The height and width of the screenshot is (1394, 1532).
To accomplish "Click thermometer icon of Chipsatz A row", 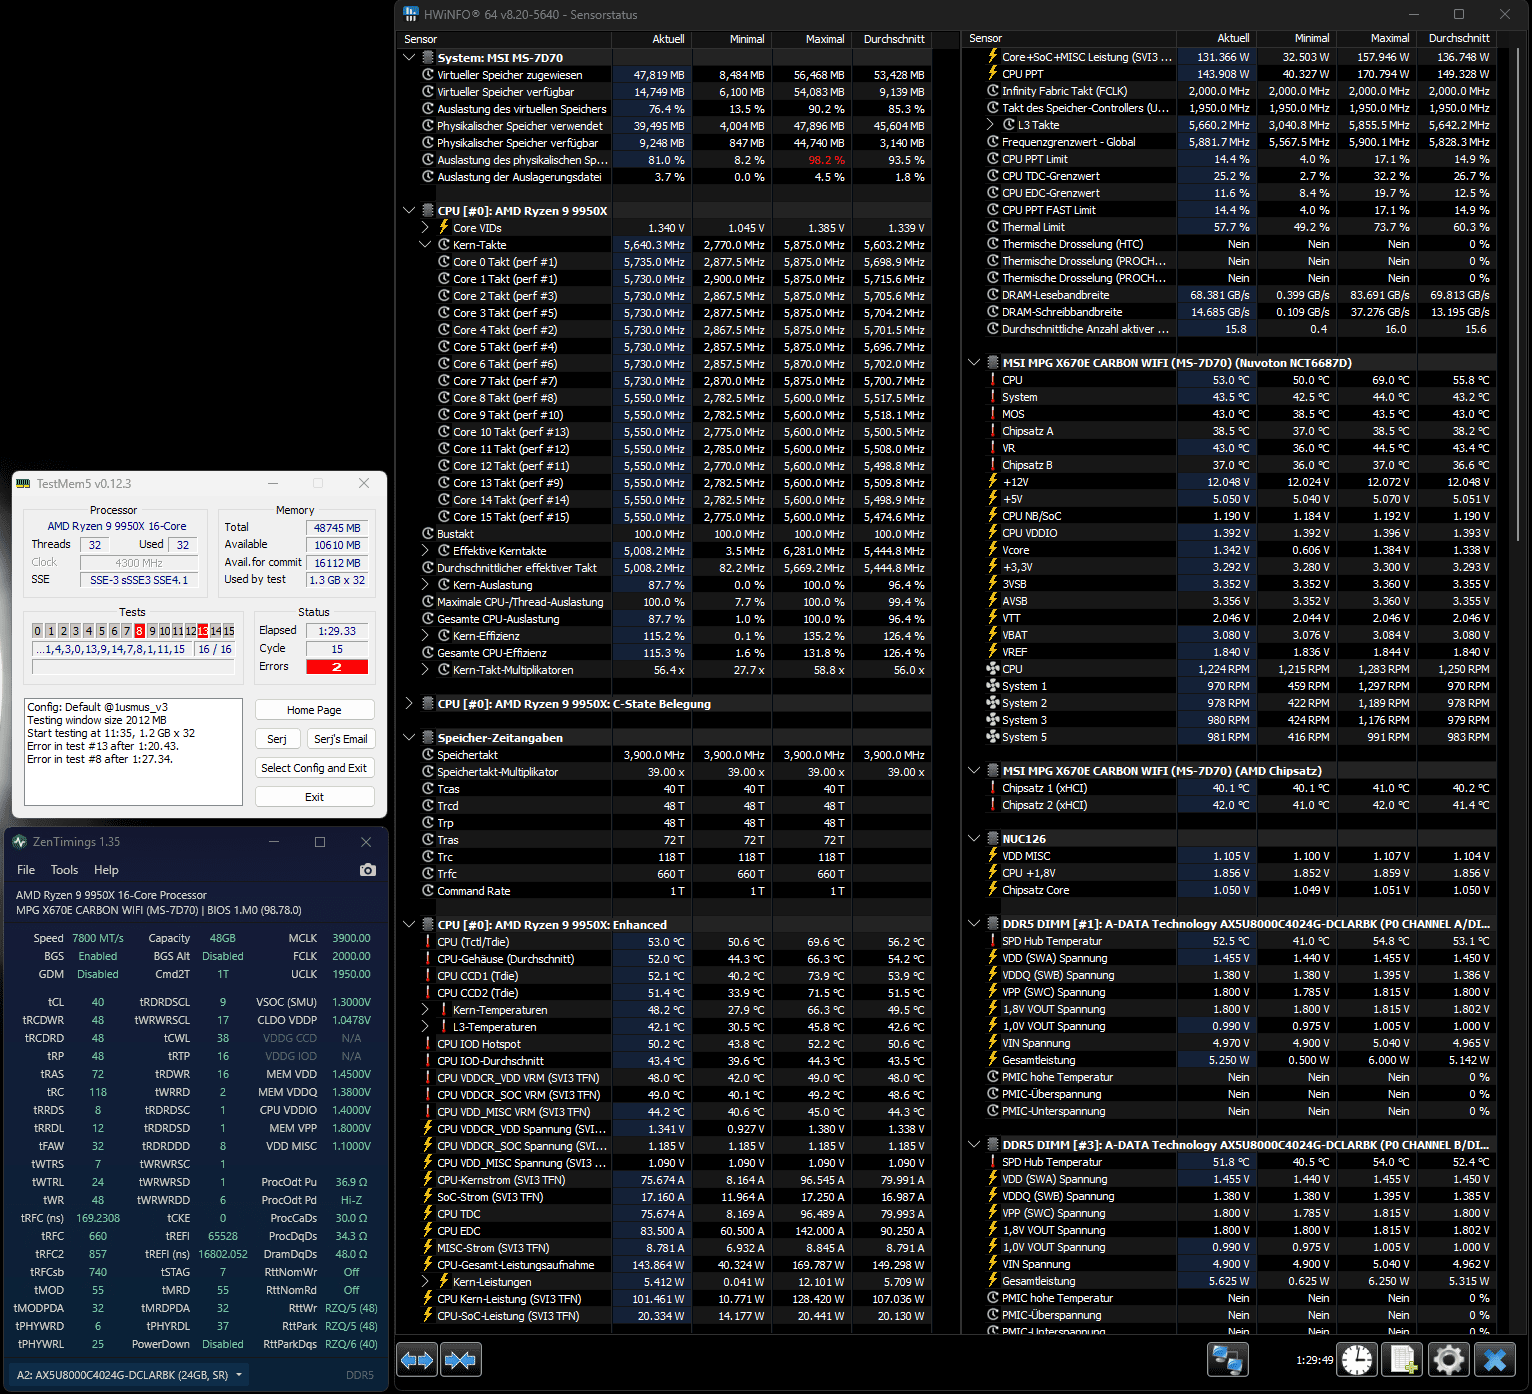I will point(993,431).
